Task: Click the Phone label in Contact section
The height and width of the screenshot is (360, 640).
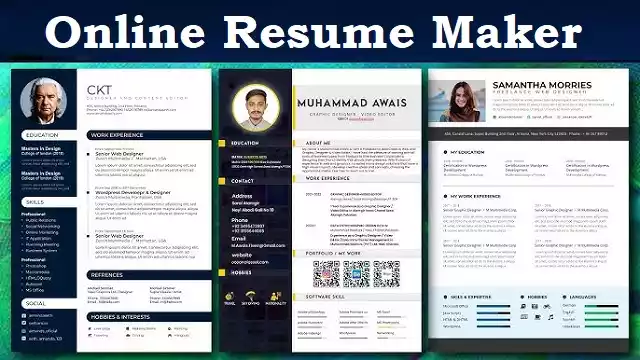Action: (x=240, y=220)
